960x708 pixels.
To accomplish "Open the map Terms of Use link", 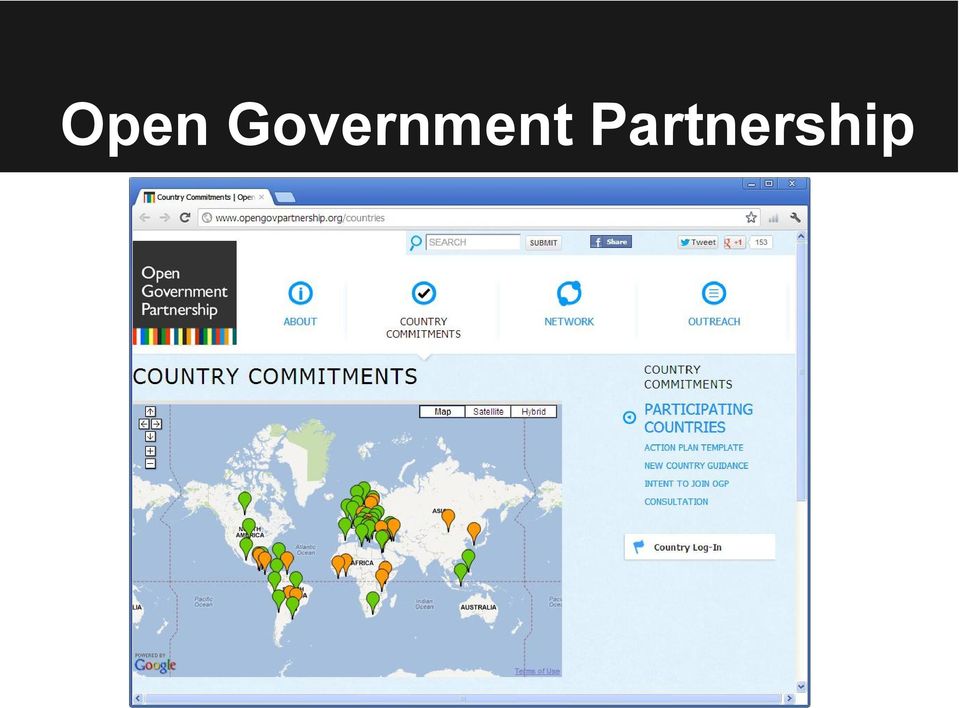I will [x=538, y=671].
